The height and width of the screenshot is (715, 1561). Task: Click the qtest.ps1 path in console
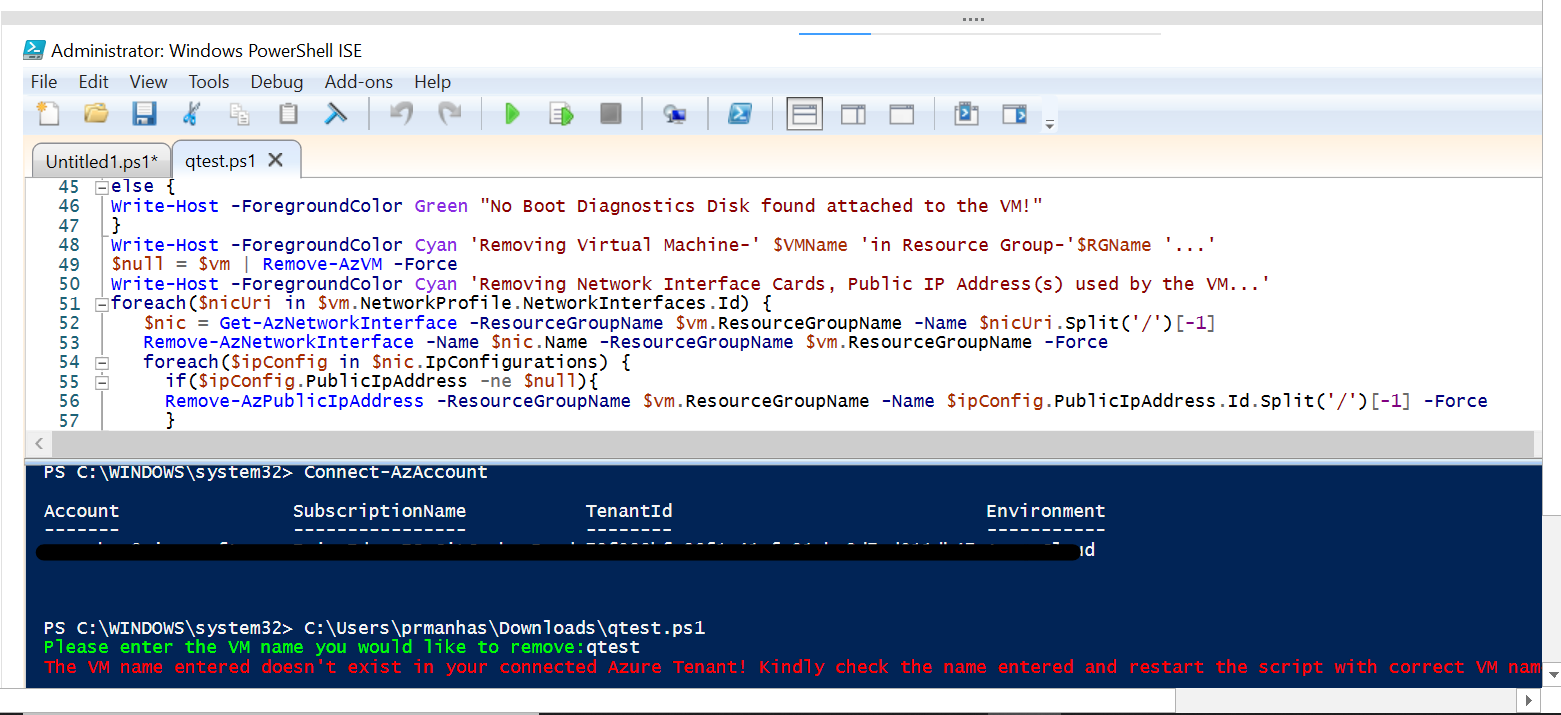click(x=505, y=628)
